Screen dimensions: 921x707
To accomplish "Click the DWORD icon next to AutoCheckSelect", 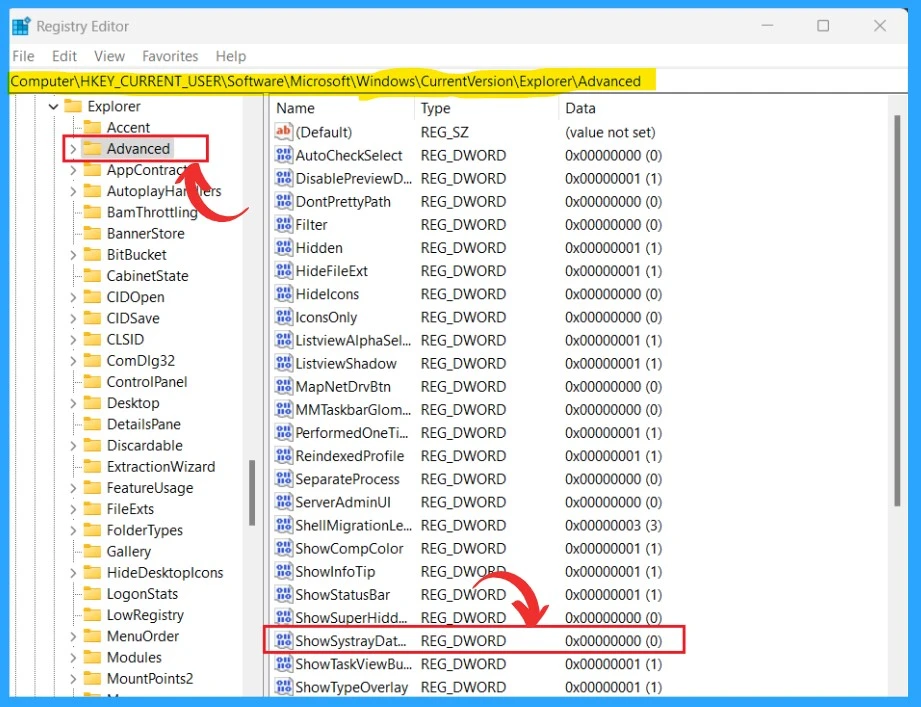I will point(284,155).
